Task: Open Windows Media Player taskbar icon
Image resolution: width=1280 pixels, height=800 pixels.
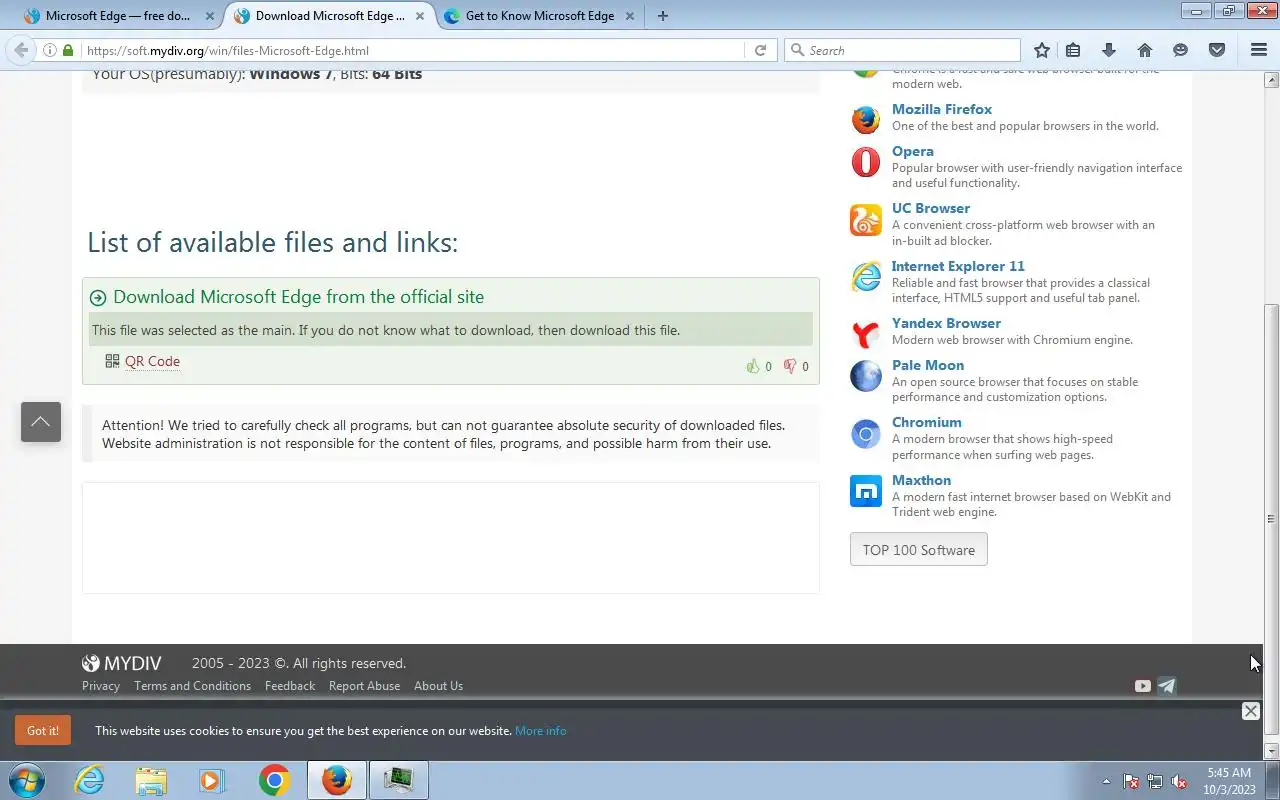Action: click(213, 780)
